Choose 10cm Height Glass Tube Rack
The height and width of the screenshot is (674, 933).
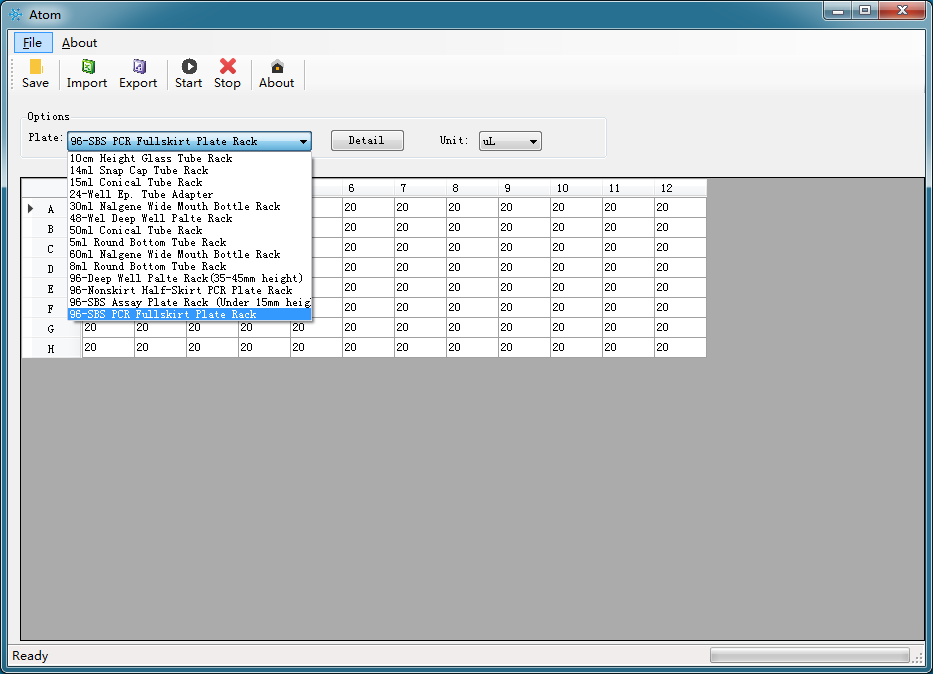tap(151, 159)
